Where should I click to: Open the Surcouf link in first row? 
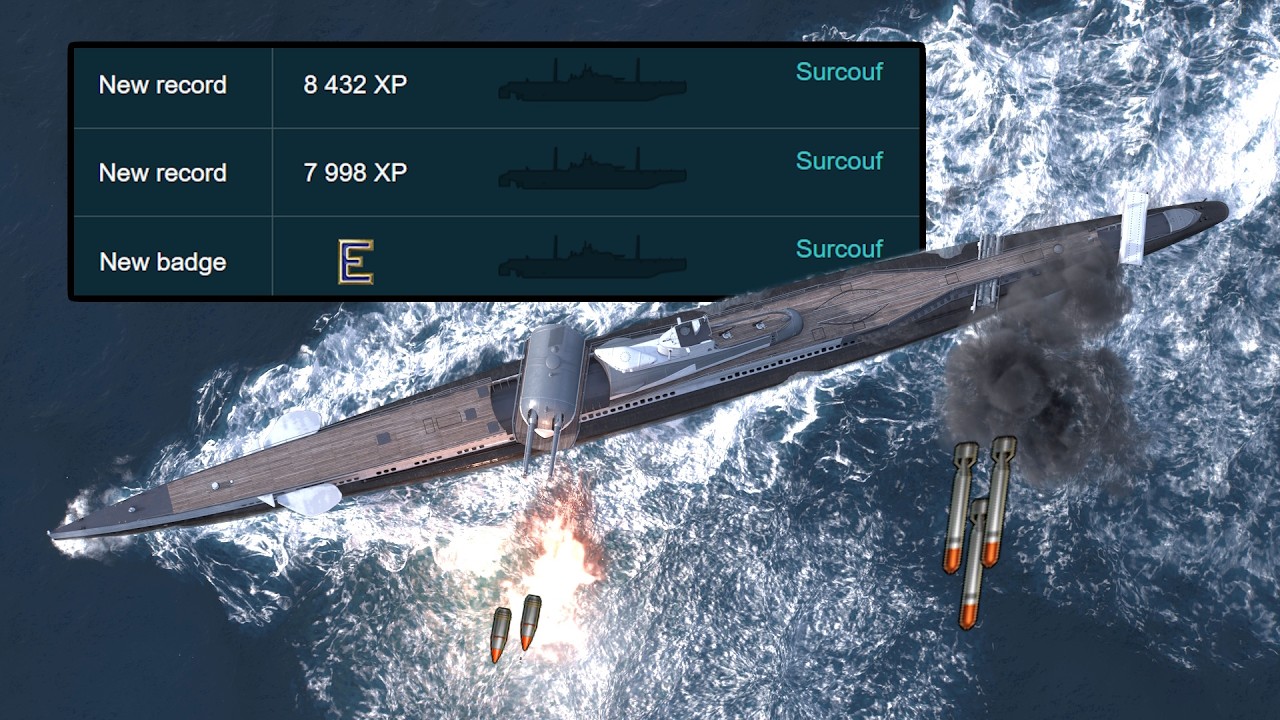(839, 72)
